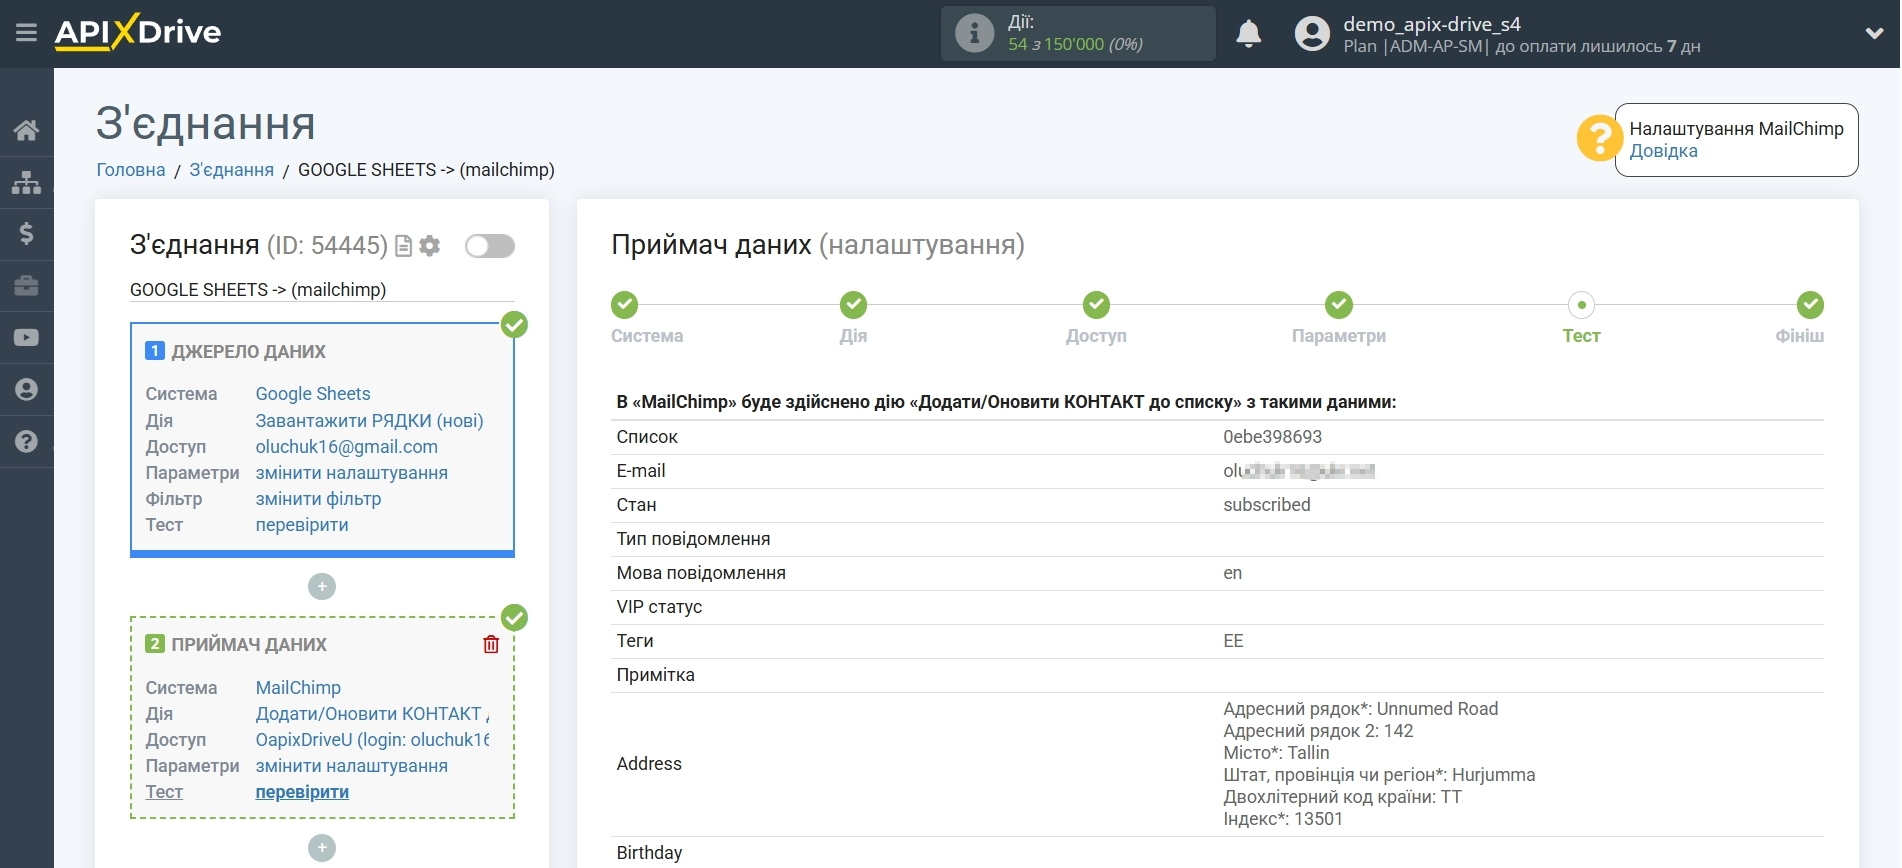The height and width of the screenshot is (868, 1902).
Task: Click receiver змінити налаштування link
Action: coord(351,766)
